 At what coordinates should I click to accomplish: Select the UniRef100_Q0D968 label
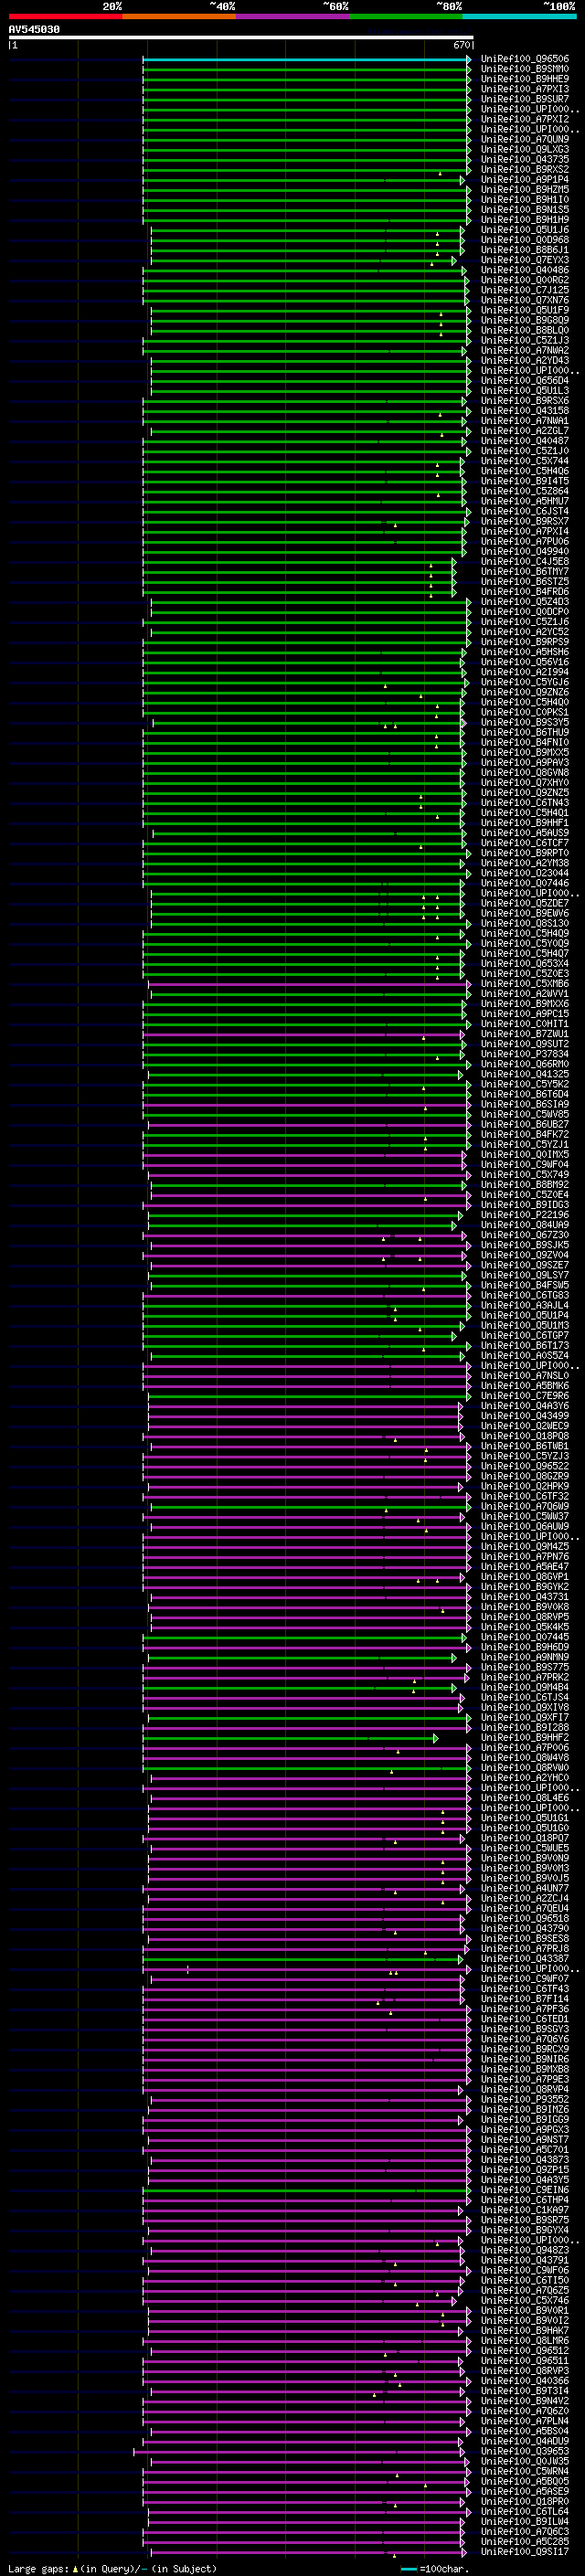525,240
